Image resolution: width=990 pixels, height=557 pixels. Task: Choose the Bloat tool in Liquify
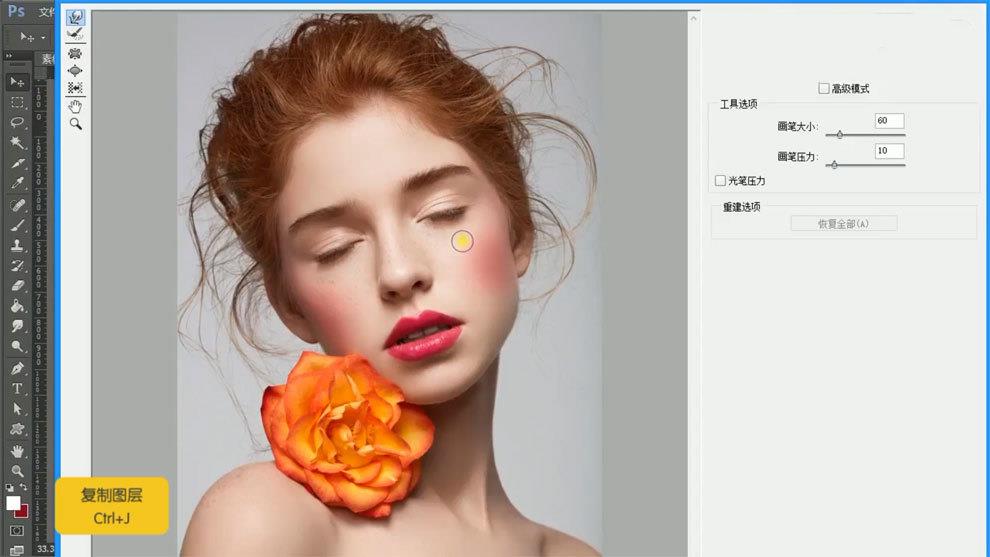[75, 70]
